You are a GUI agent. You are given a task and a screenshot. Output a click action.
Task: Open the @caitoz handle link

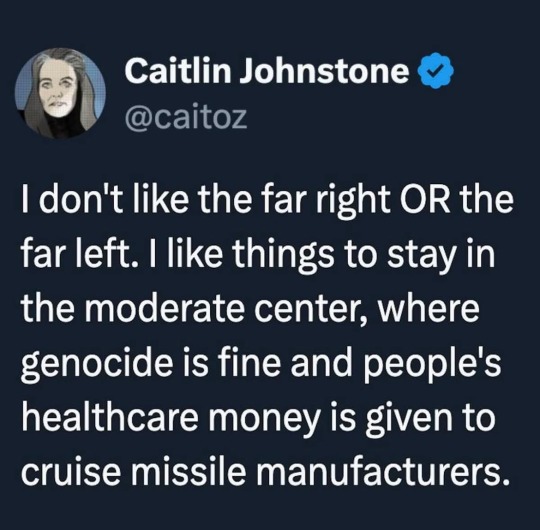click(x=186, y=117)
